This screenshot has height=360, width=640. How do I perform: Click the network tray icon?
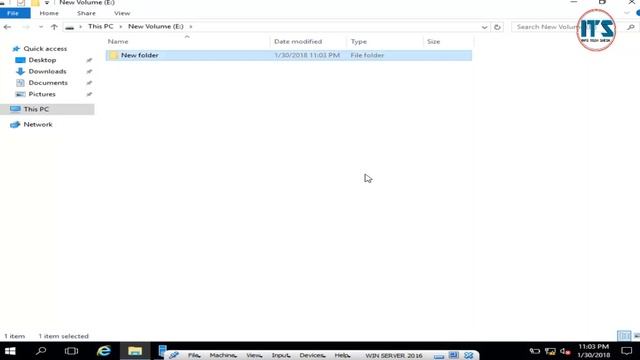tap(550, 351)
